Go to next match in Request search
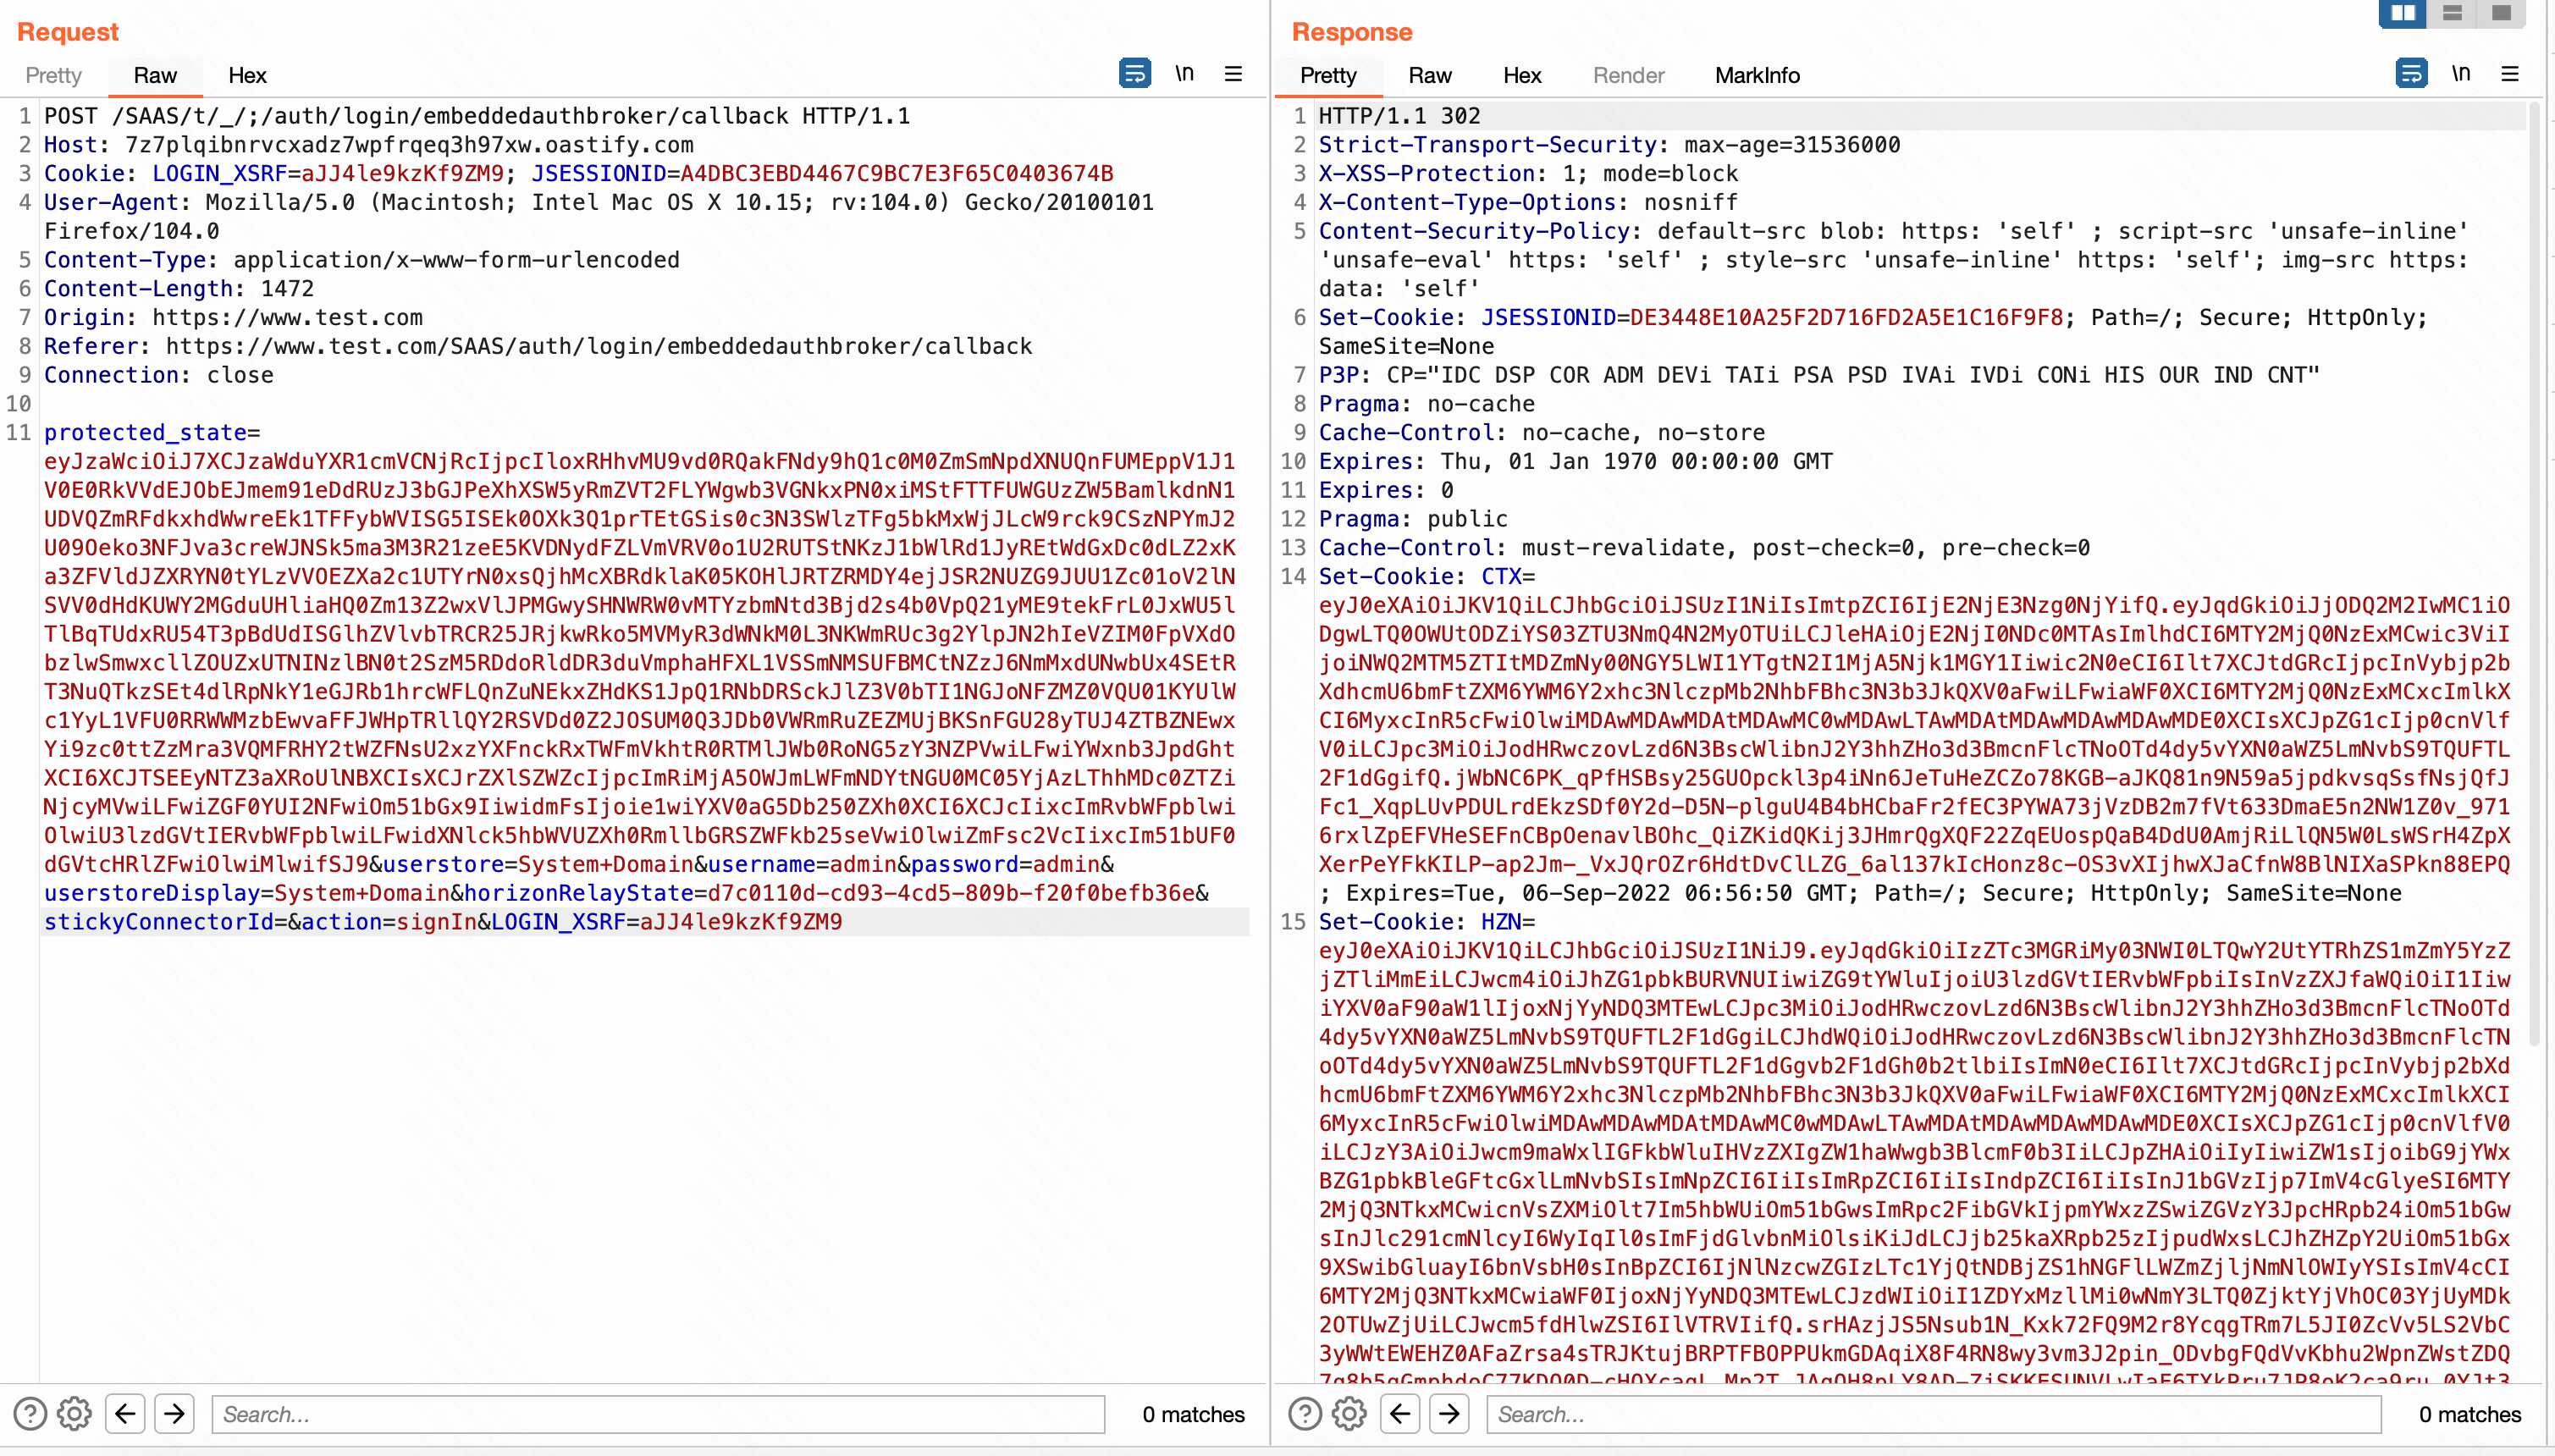 174,1414
